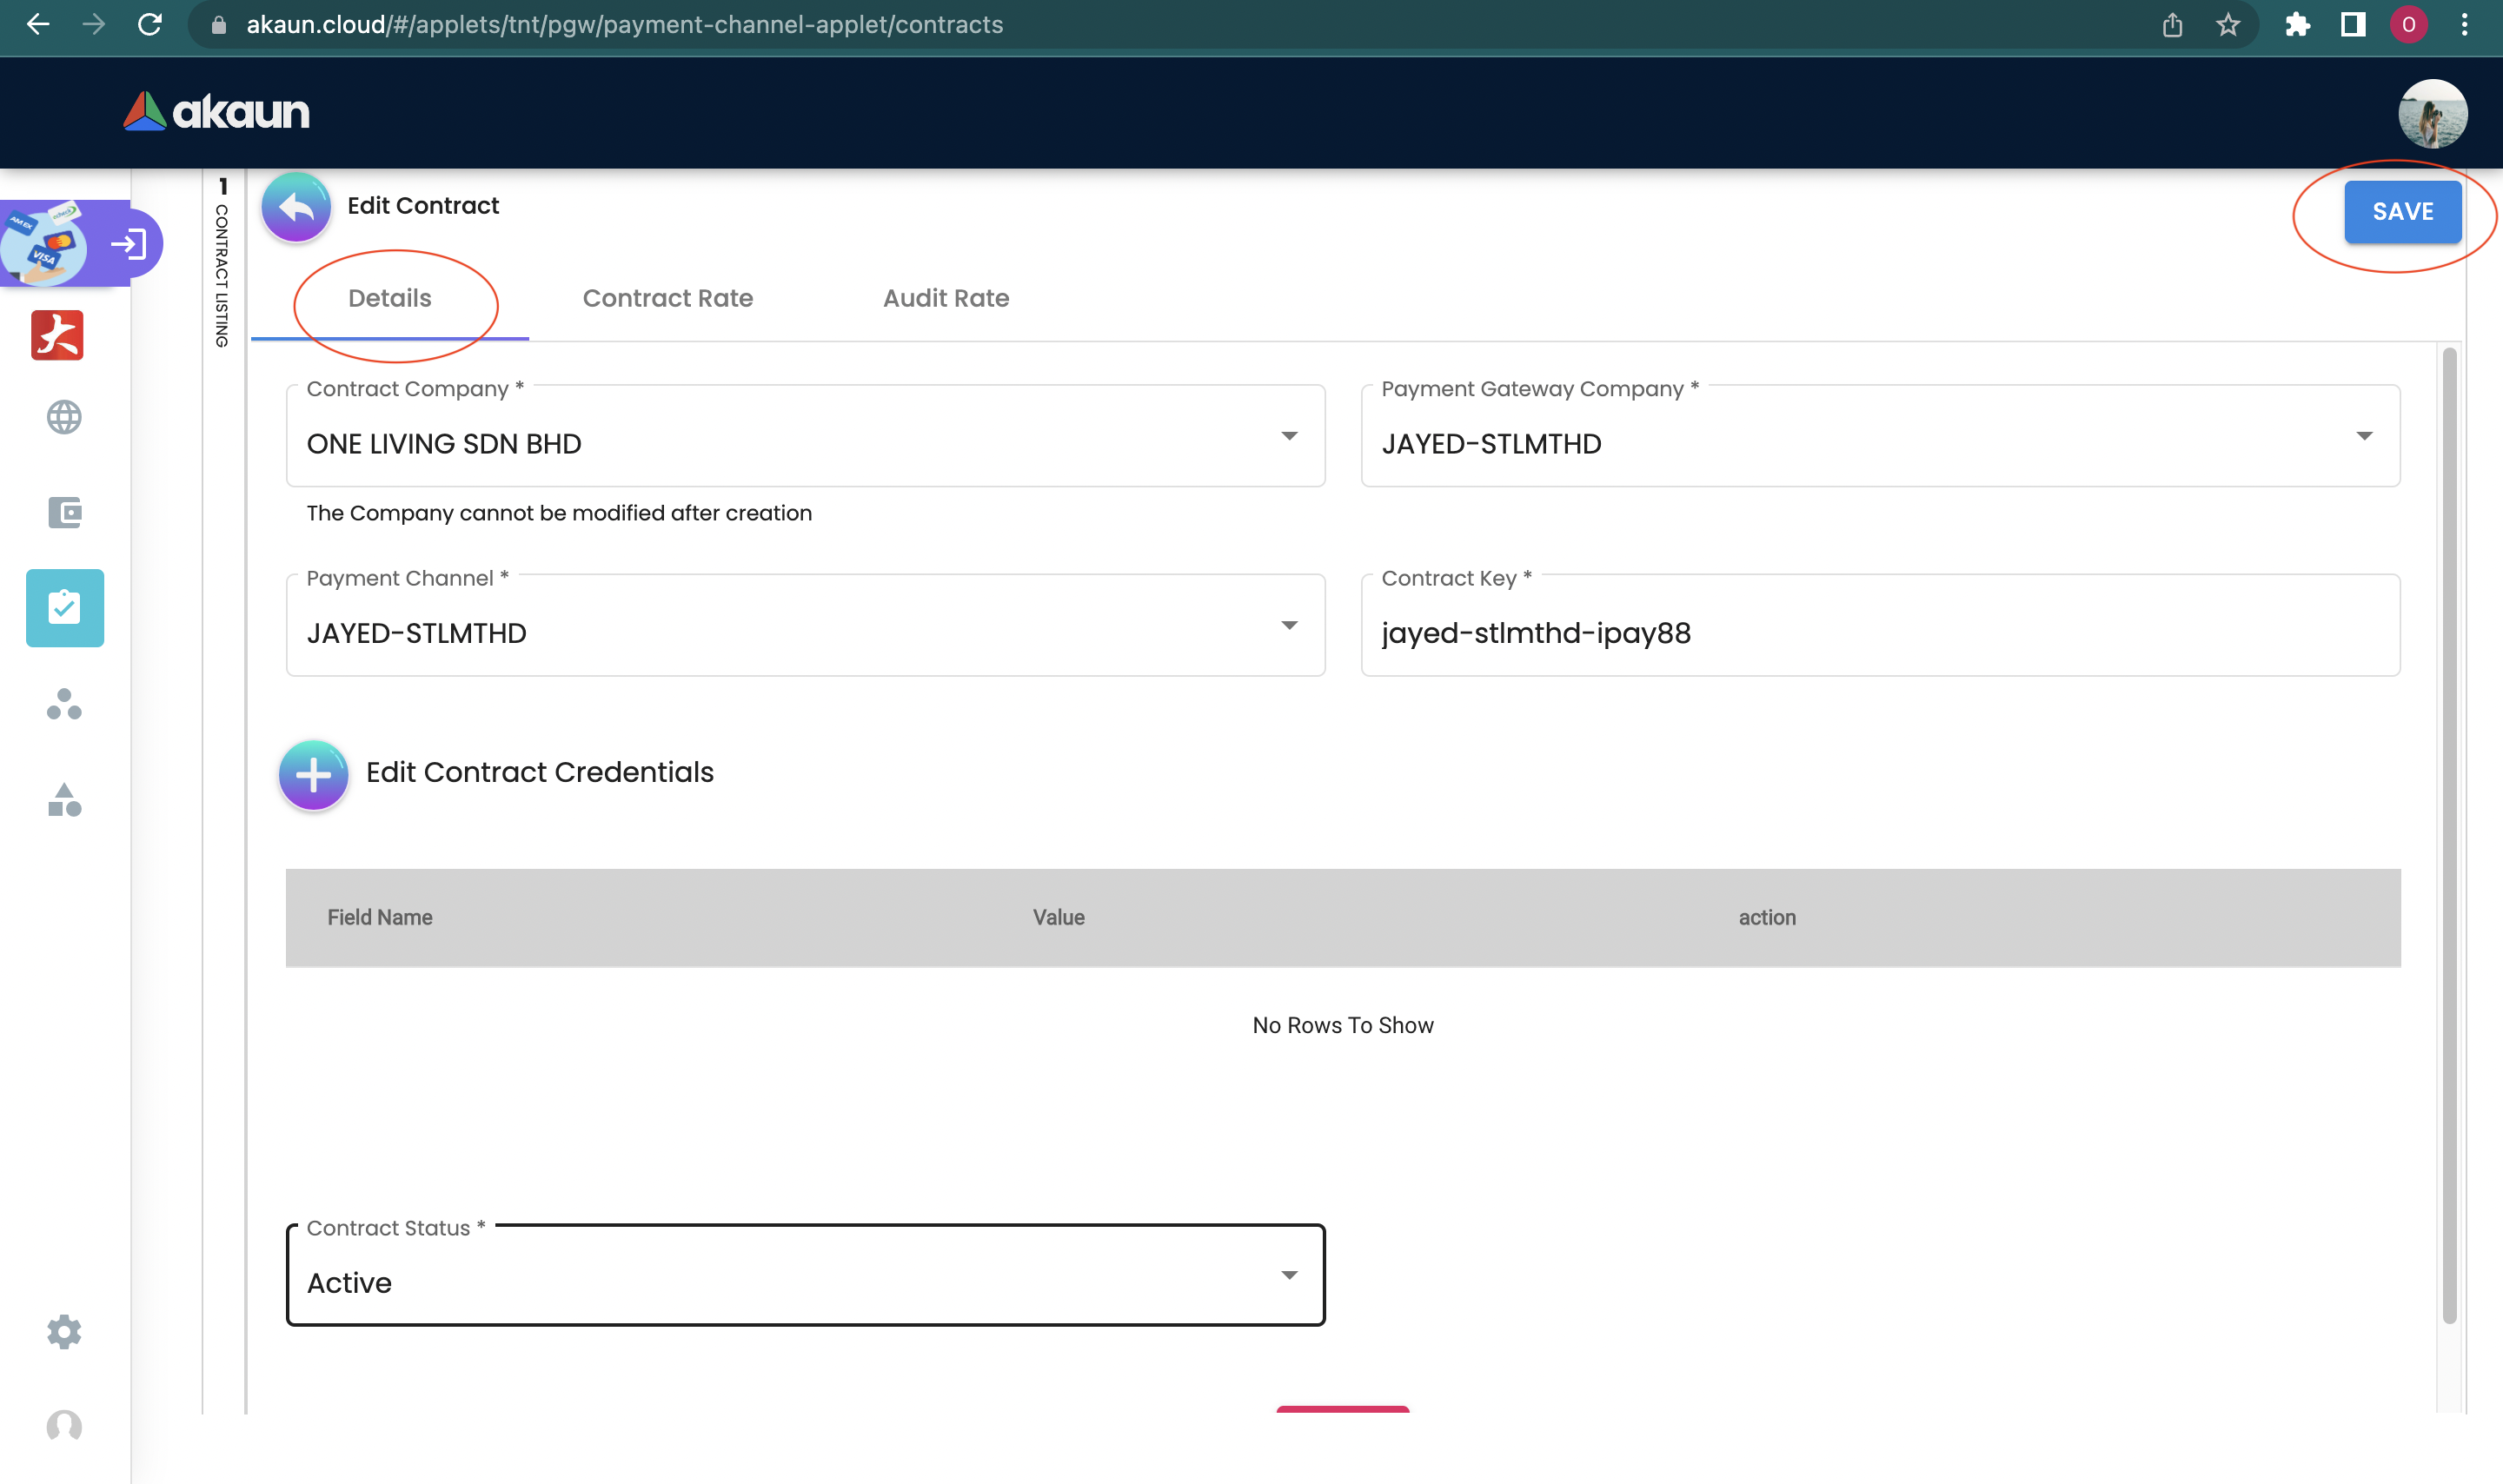The height and width of the screenshot is (1484, 2503).
Task: Select the clipboard check sidebar icon
Action: [65, 608]
